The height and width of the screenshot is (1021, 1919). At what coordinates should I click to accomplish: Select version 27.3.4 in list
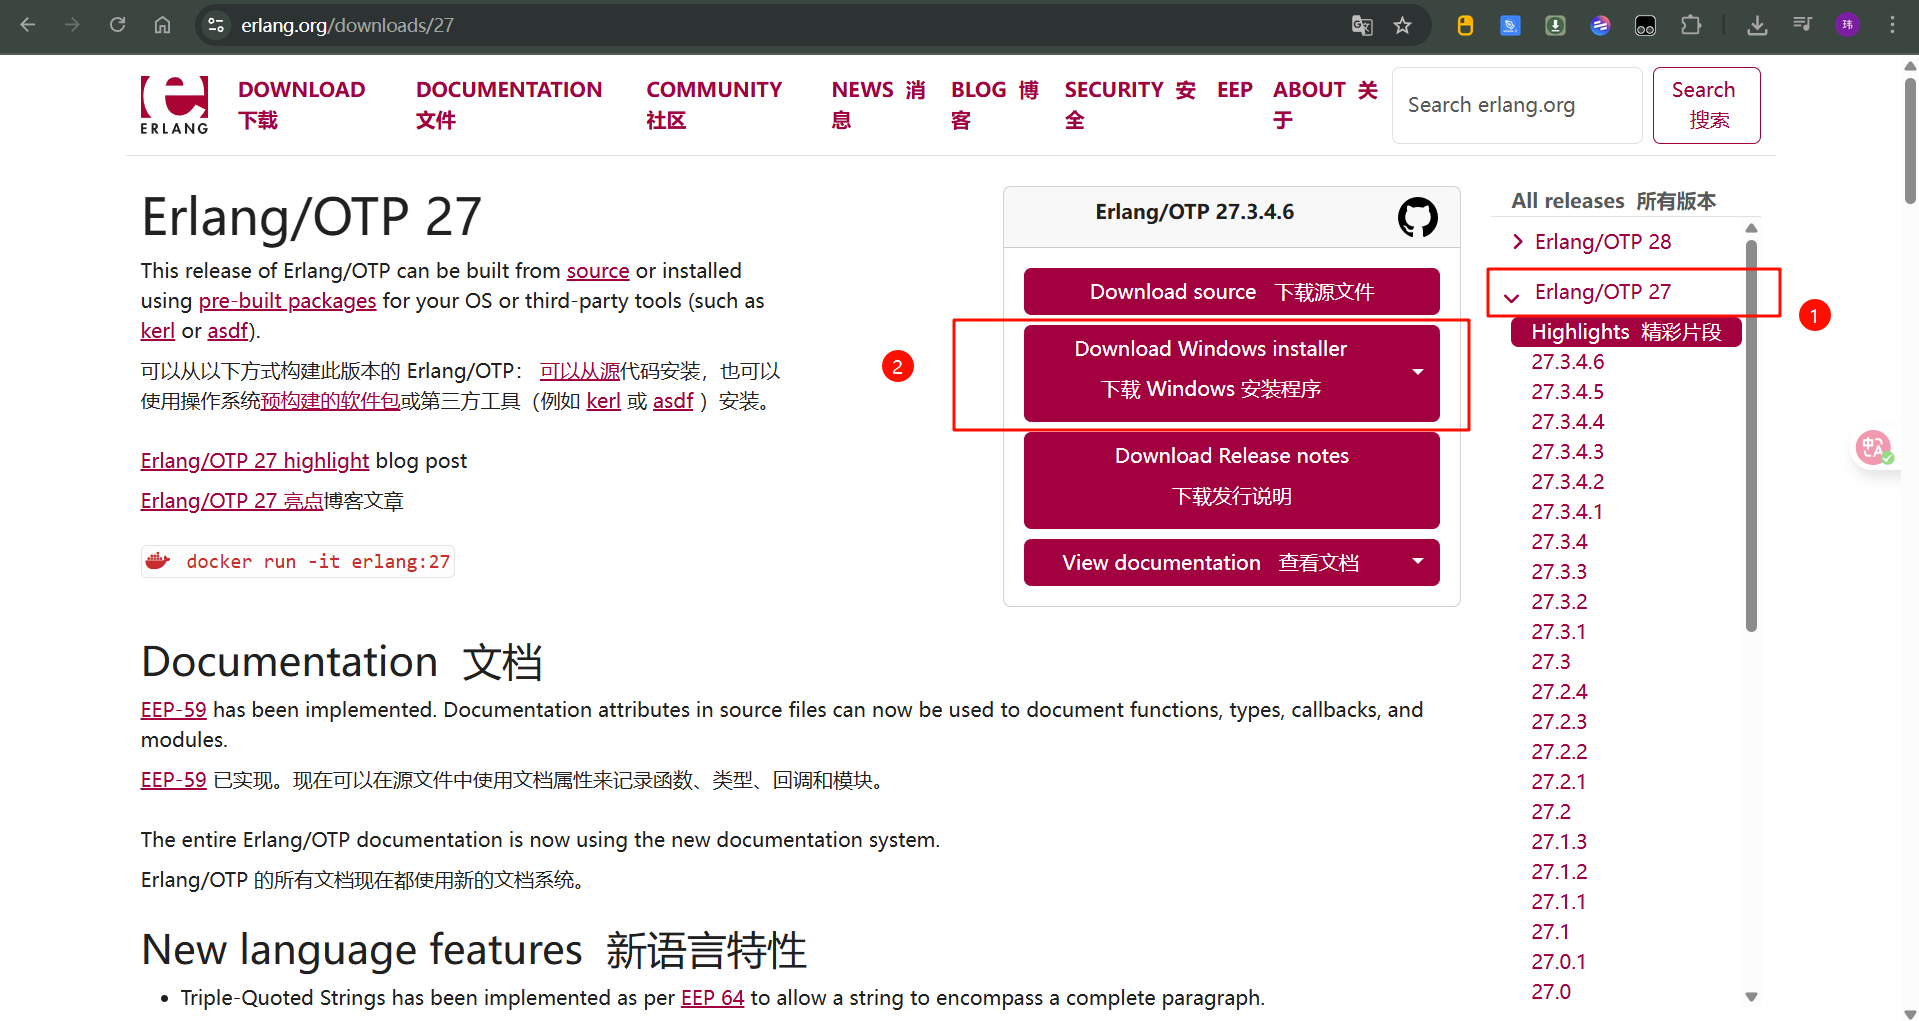coord(1559,542)
